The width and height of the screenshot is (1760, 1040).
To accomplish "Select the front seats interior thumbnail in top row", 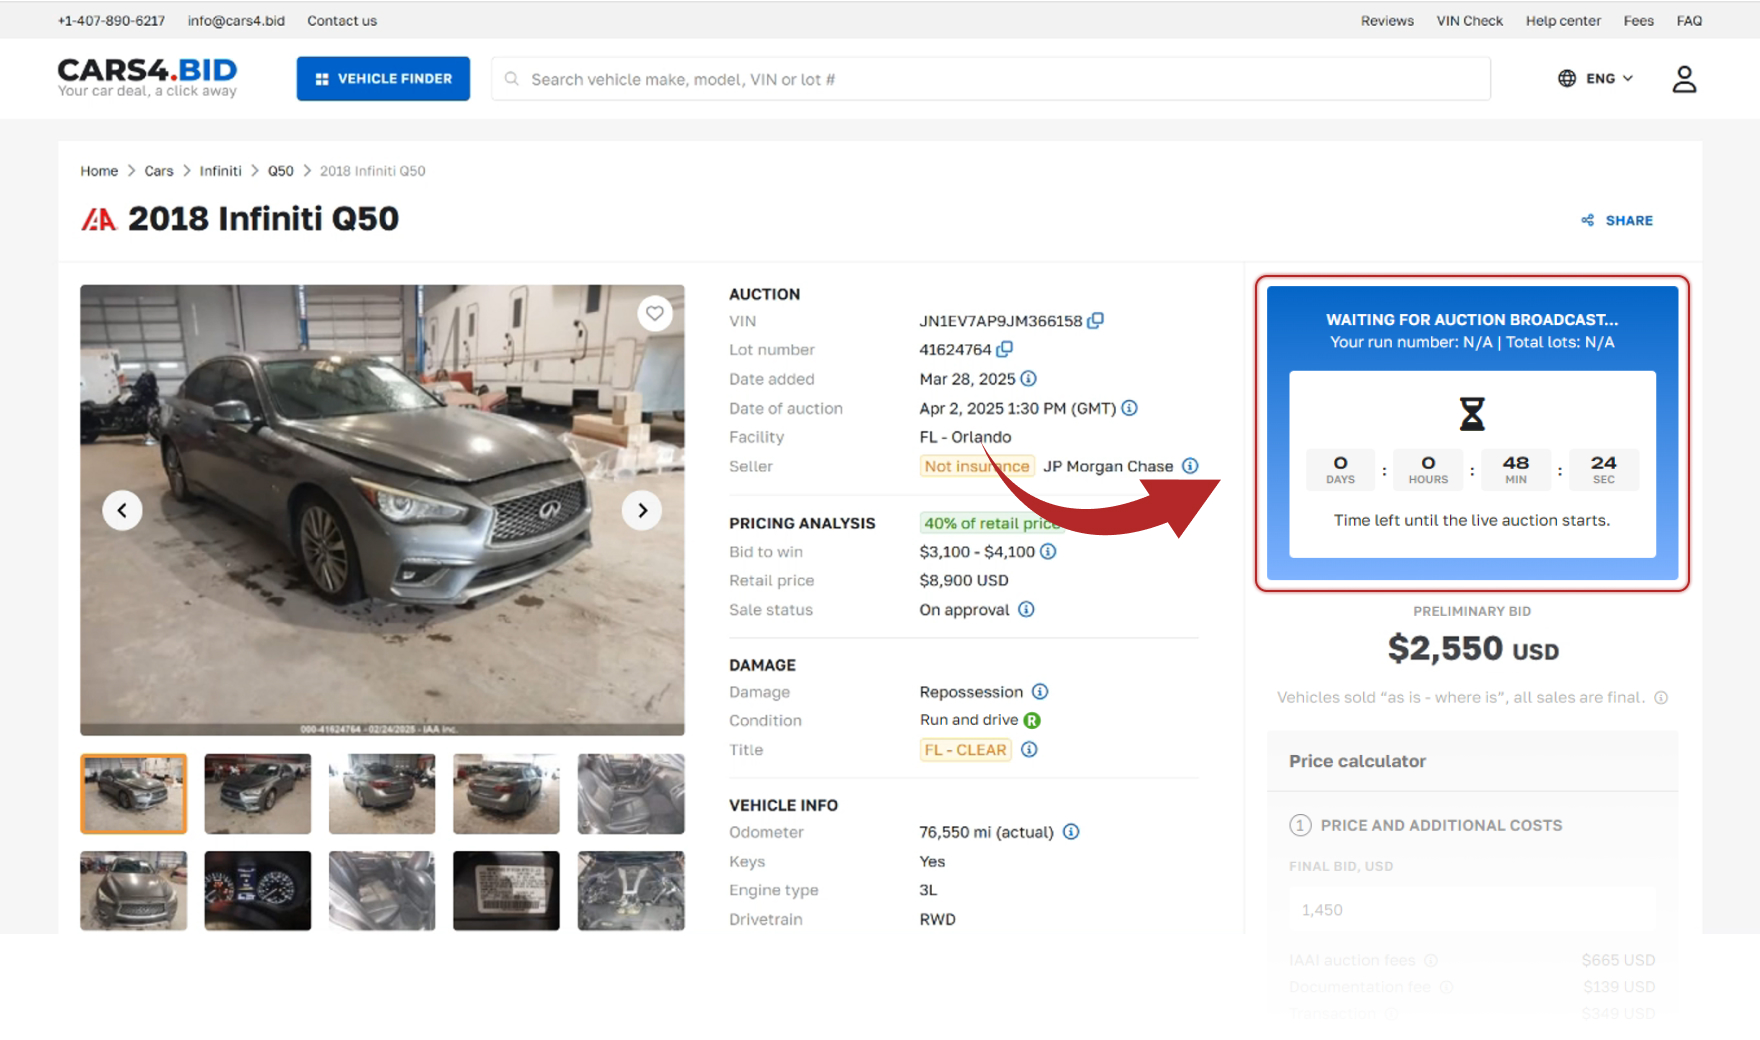I will tap(631, 794).
